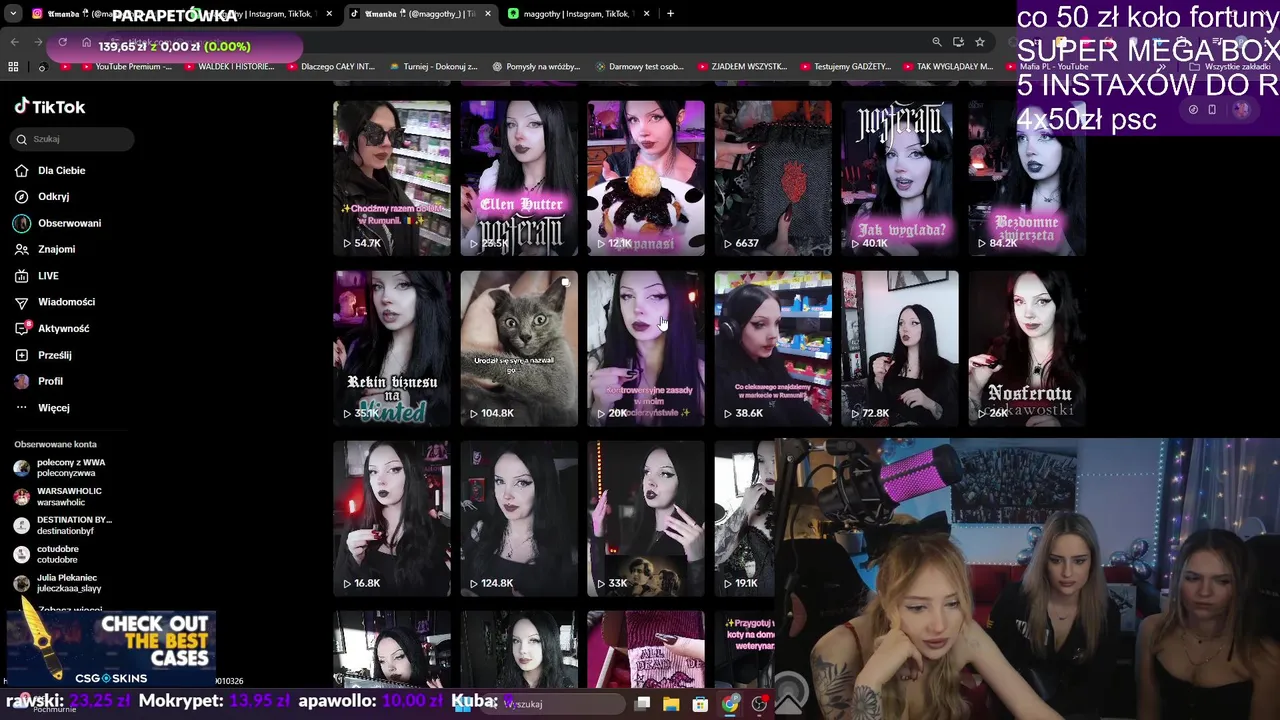Open the Nosferatu ciekawostki video
The width and height of the screenshot is (1280, 720).
(x=1027, y=348)
